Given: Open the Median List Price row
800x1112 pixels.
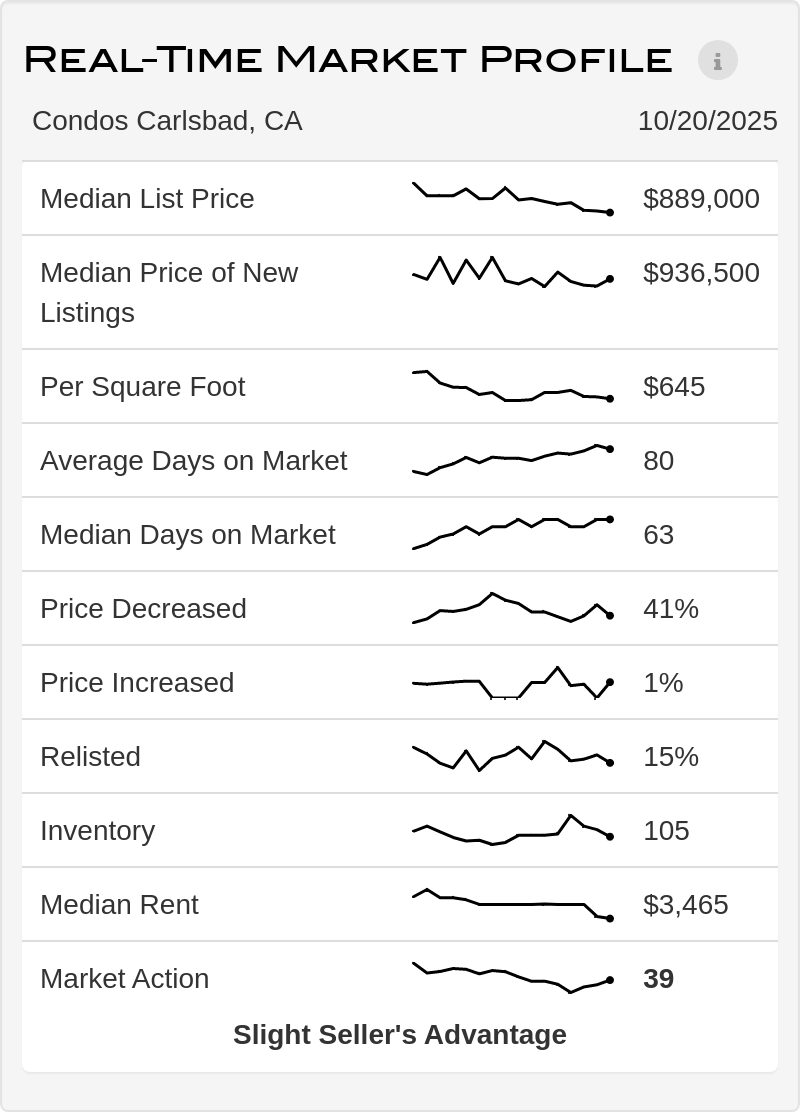Looking at the screenshot, I should 147,199.
